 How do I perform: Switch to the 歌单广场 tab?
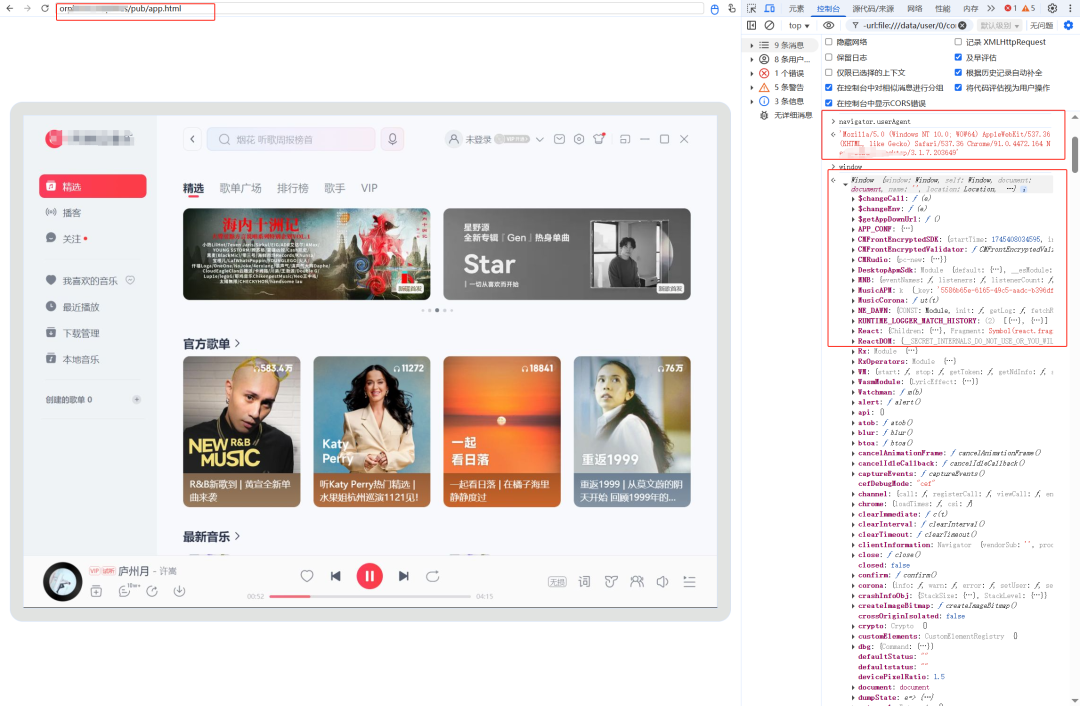(240, 188)
